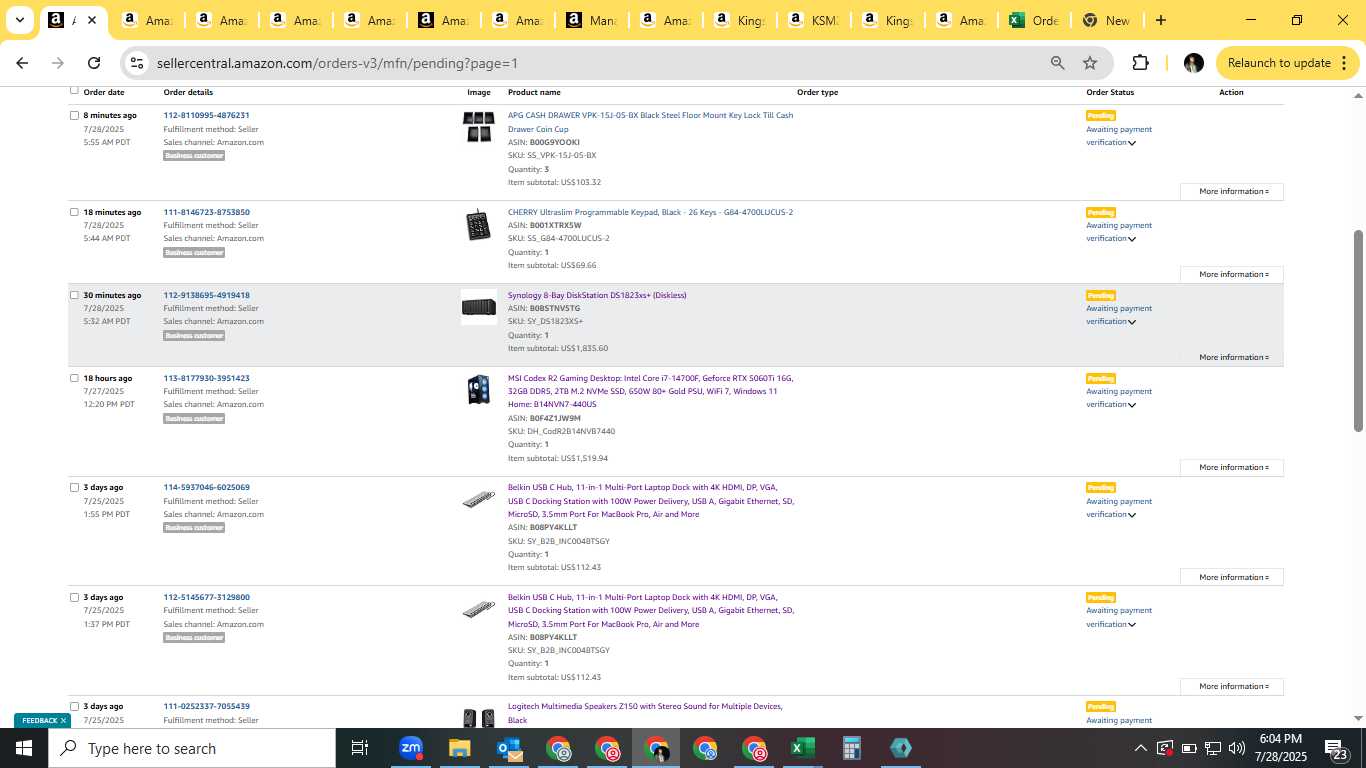
Task: Click the taskbar search box
Action: [192, 748]
